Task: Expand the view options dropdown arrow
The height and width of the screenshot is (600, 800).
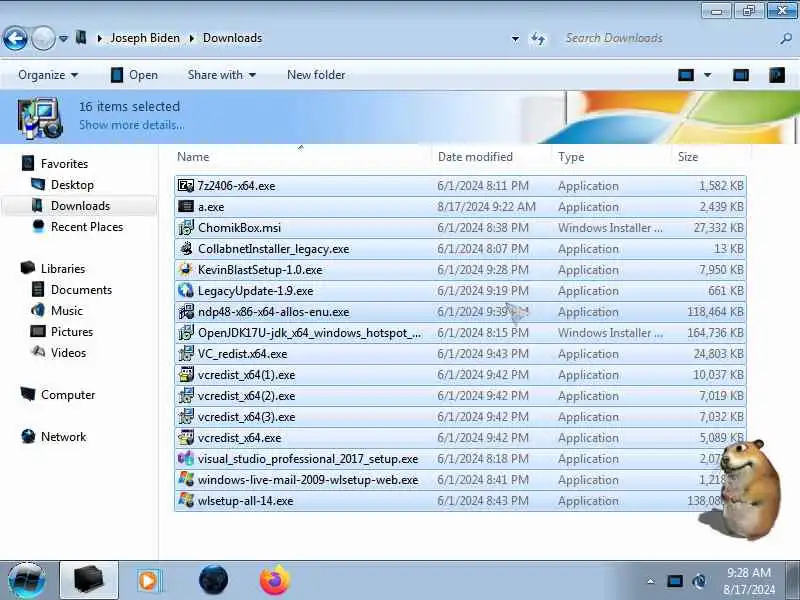Action: [x=708, y=76]
